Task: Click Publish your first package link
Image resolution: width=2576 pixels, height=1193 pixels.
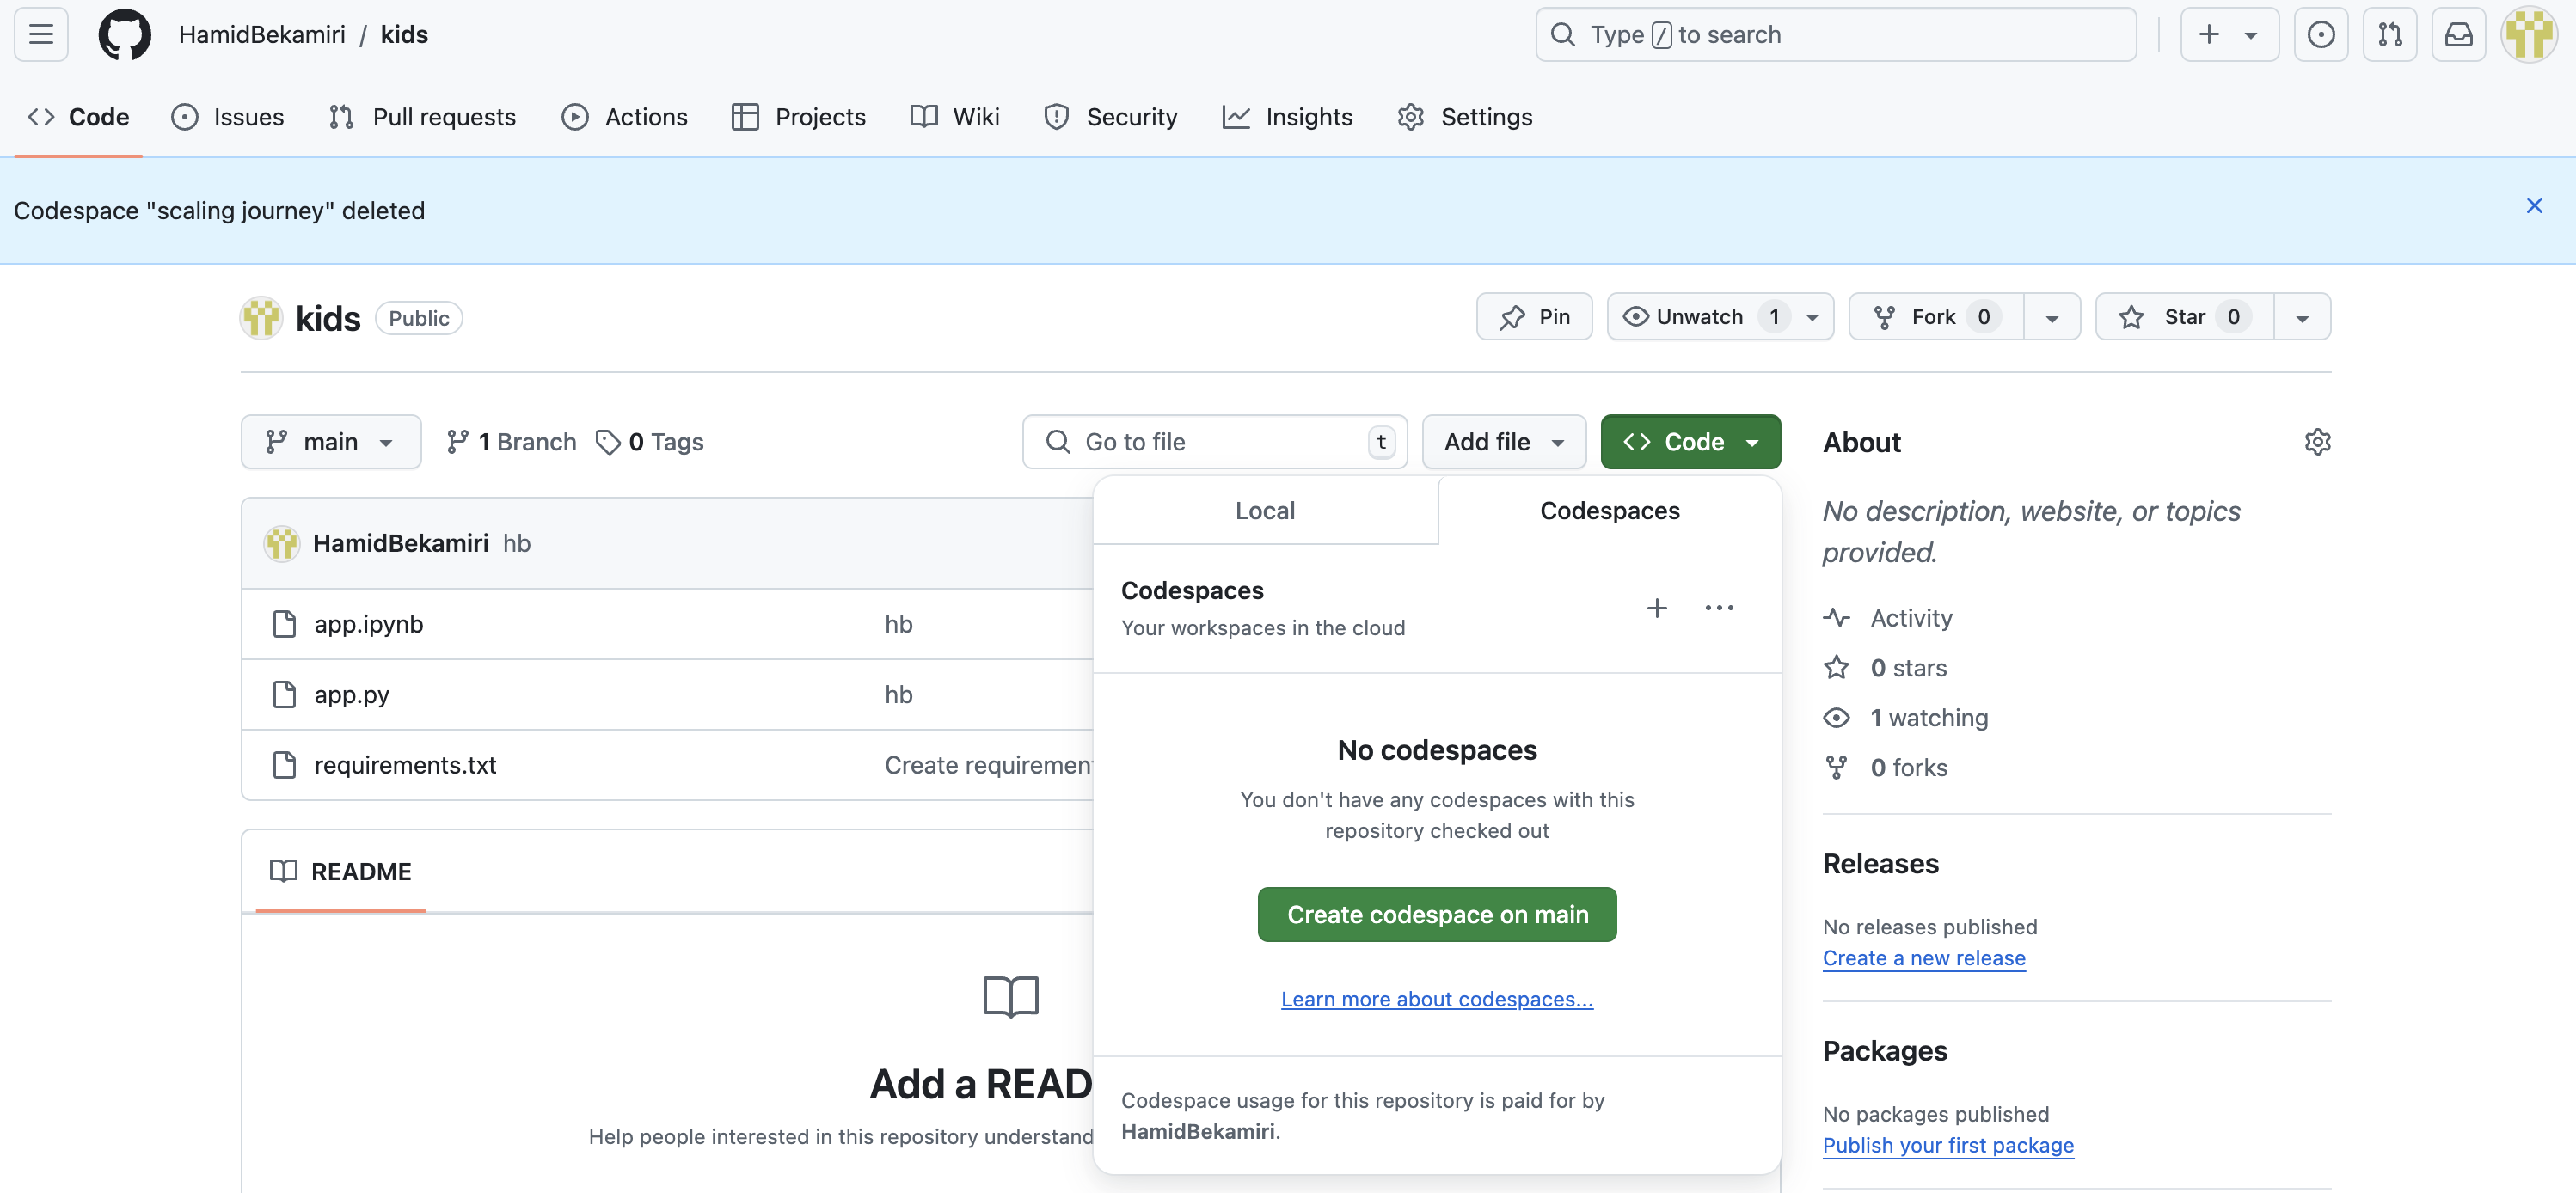Action: 1947,1145
